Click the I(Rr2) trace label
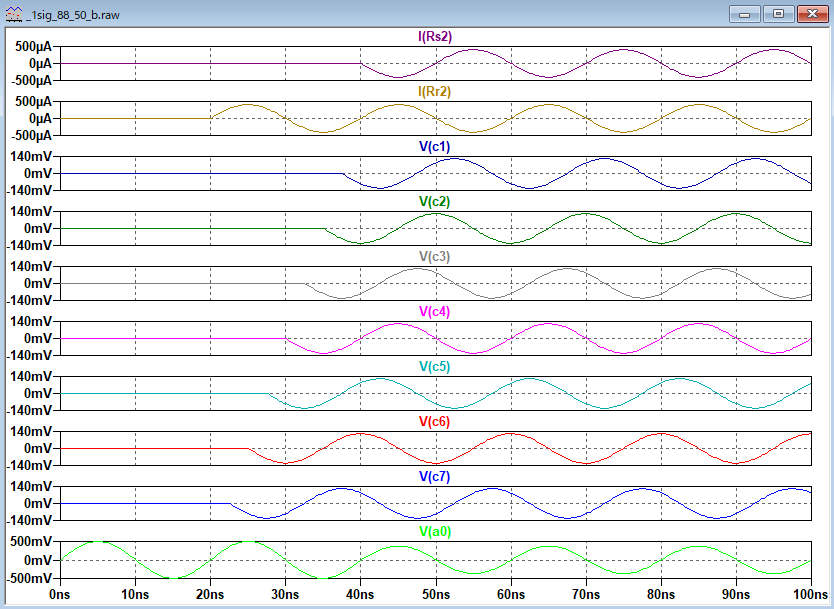Image resolution: width=834 pixels, height=609 pixels. 434,91
